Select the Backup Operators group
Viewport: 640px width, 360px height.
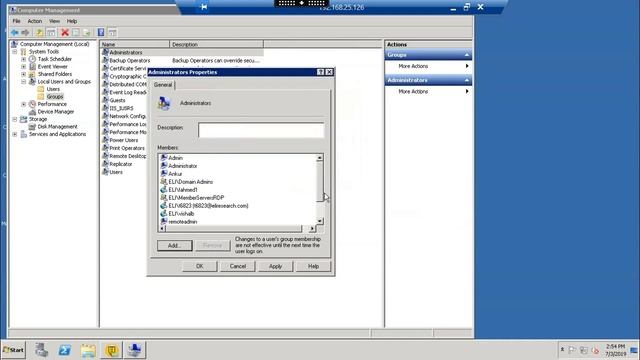[129, 60]
